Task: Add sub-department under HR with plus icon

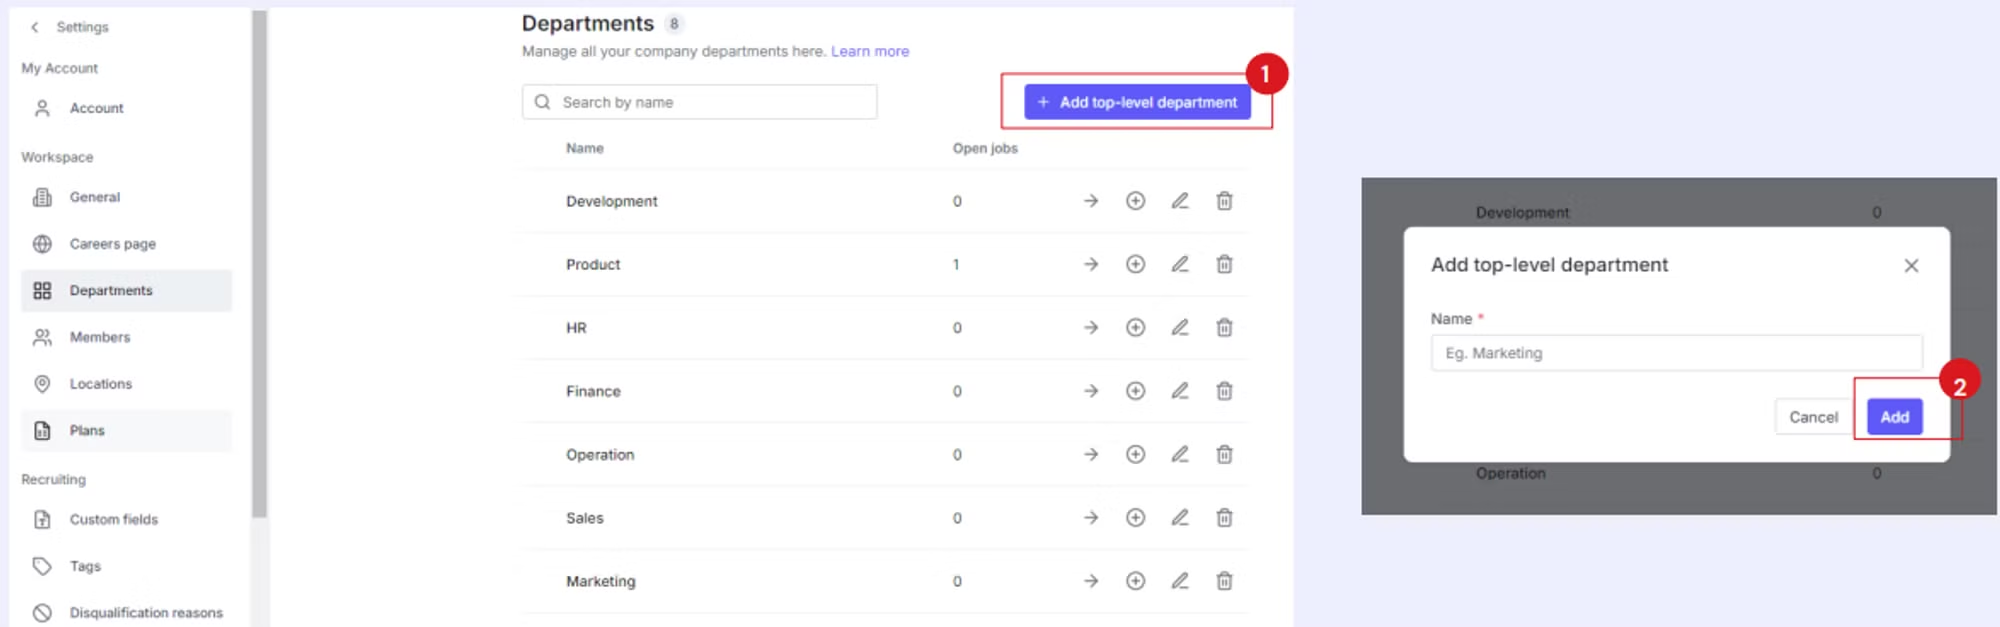Action: point(1135,328)
